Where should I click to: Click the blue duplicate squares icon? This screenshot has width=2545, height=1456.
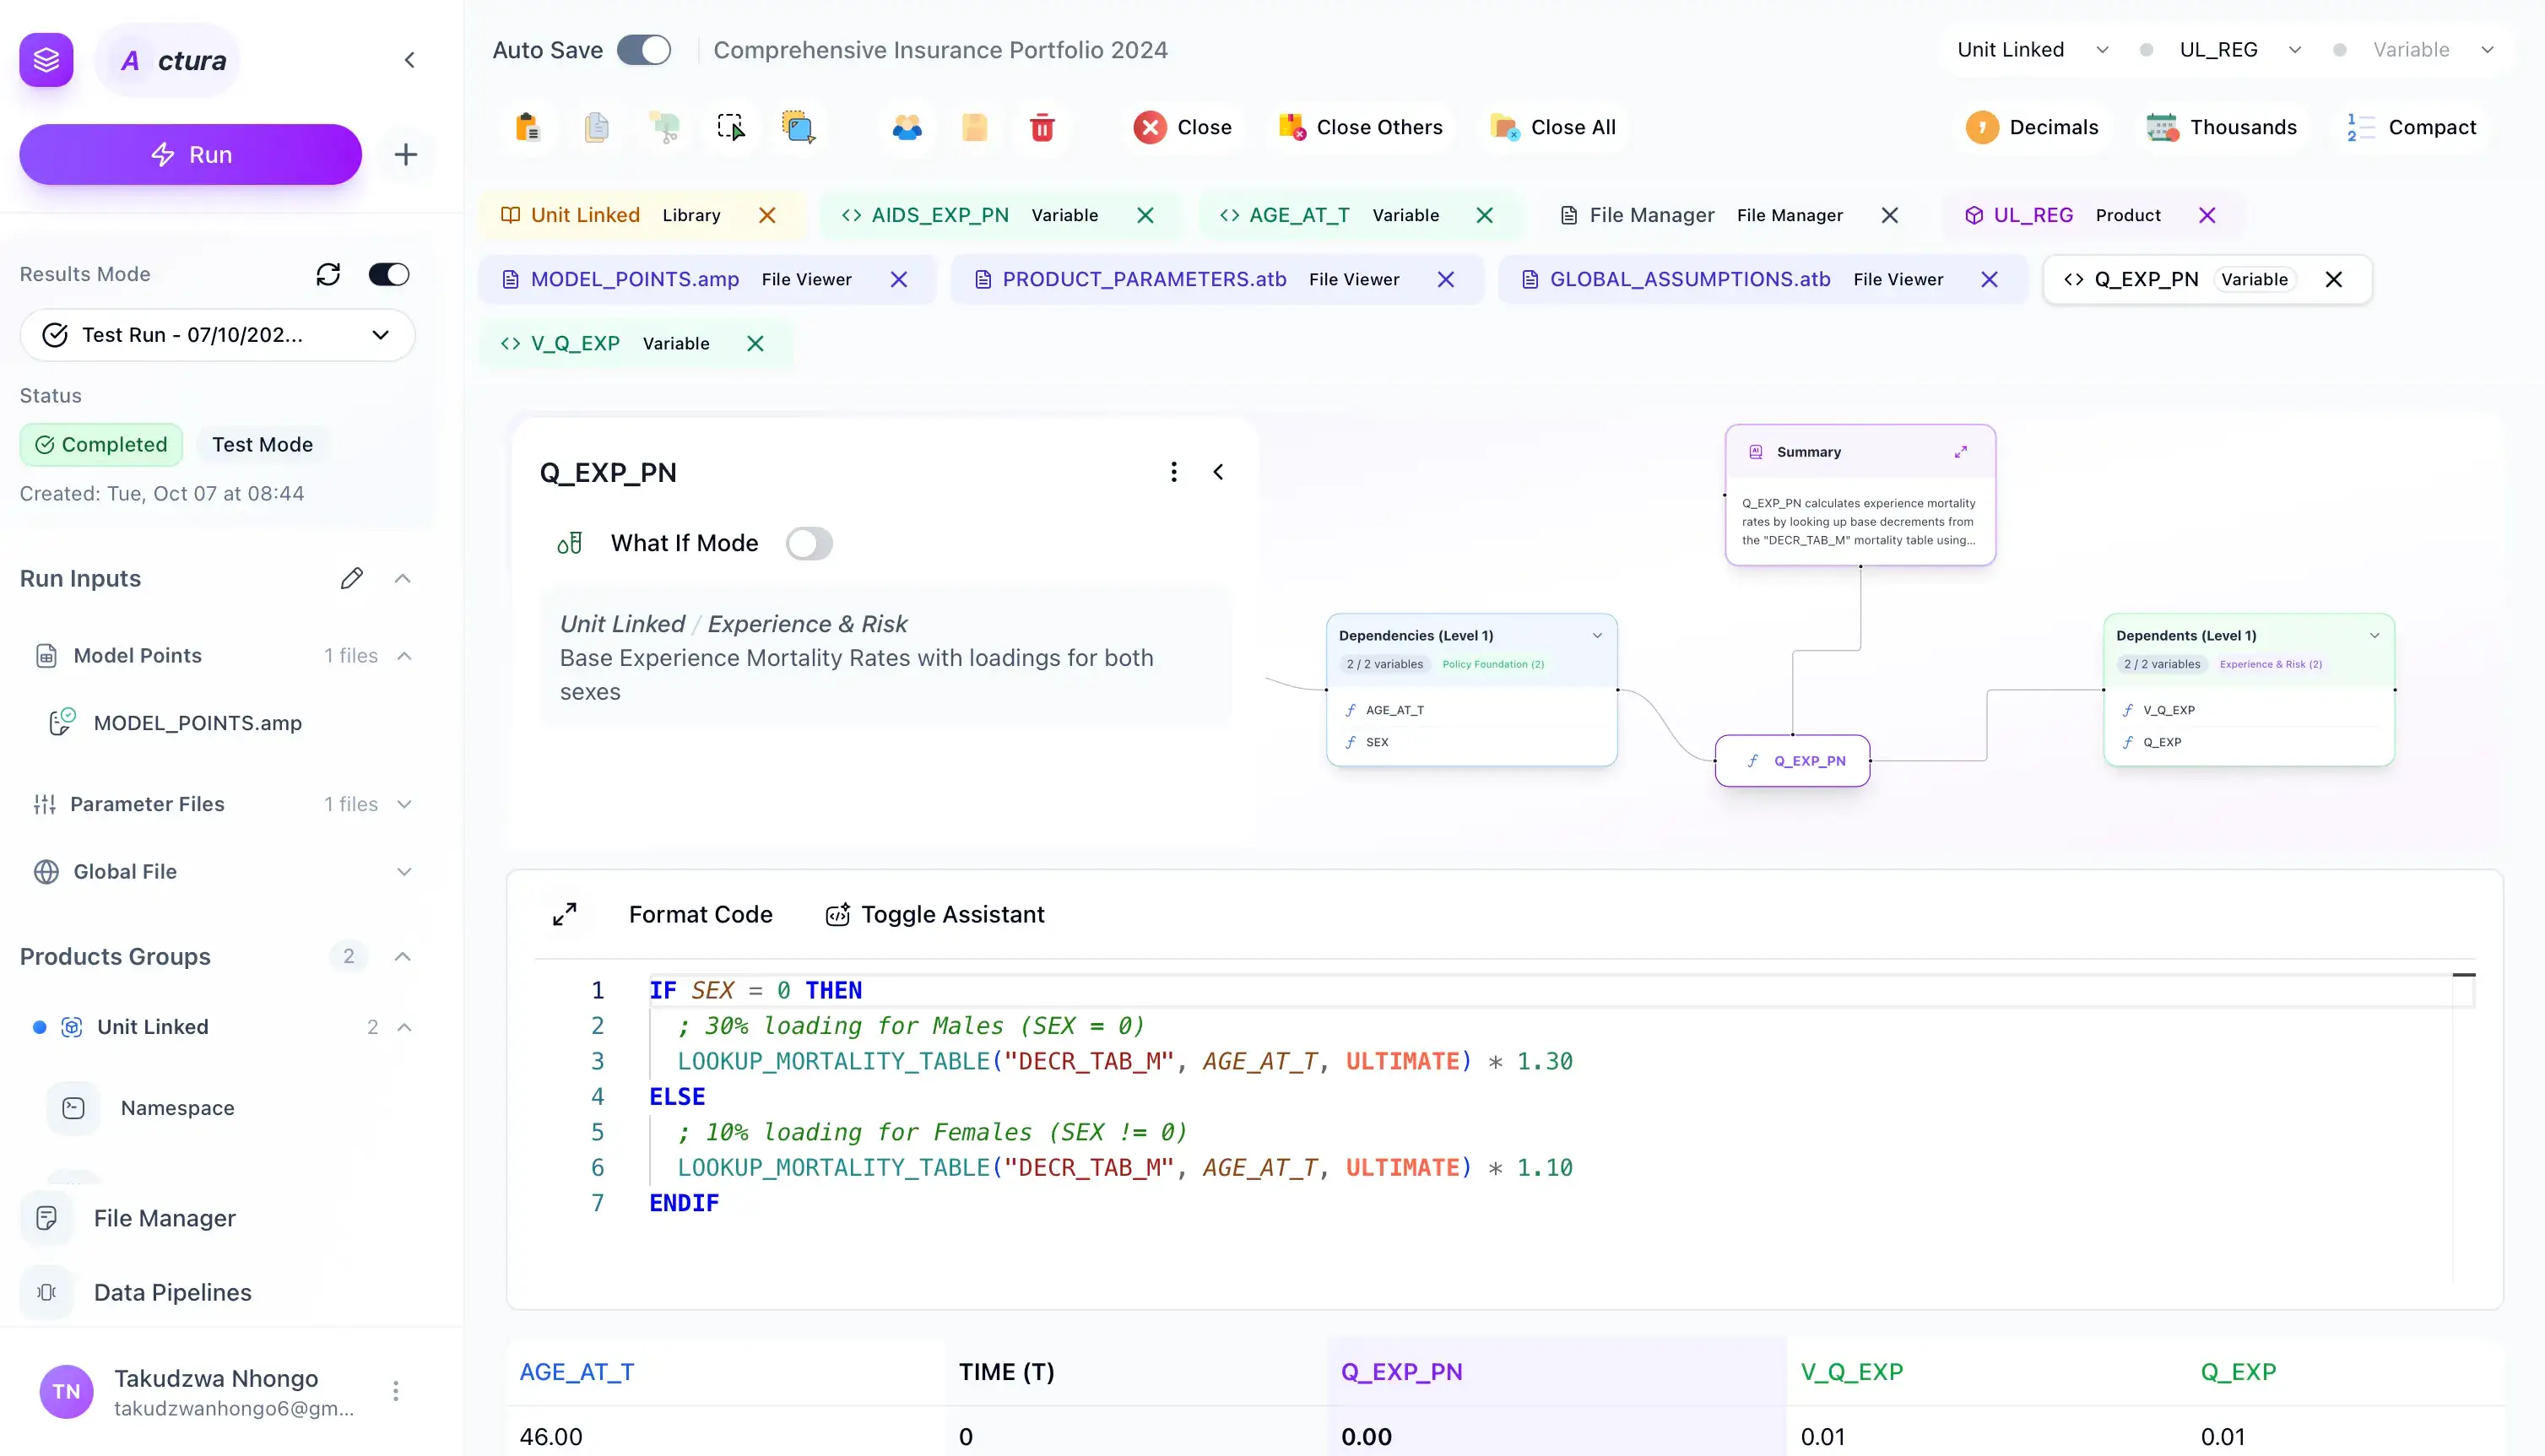[x=798, y=127]
